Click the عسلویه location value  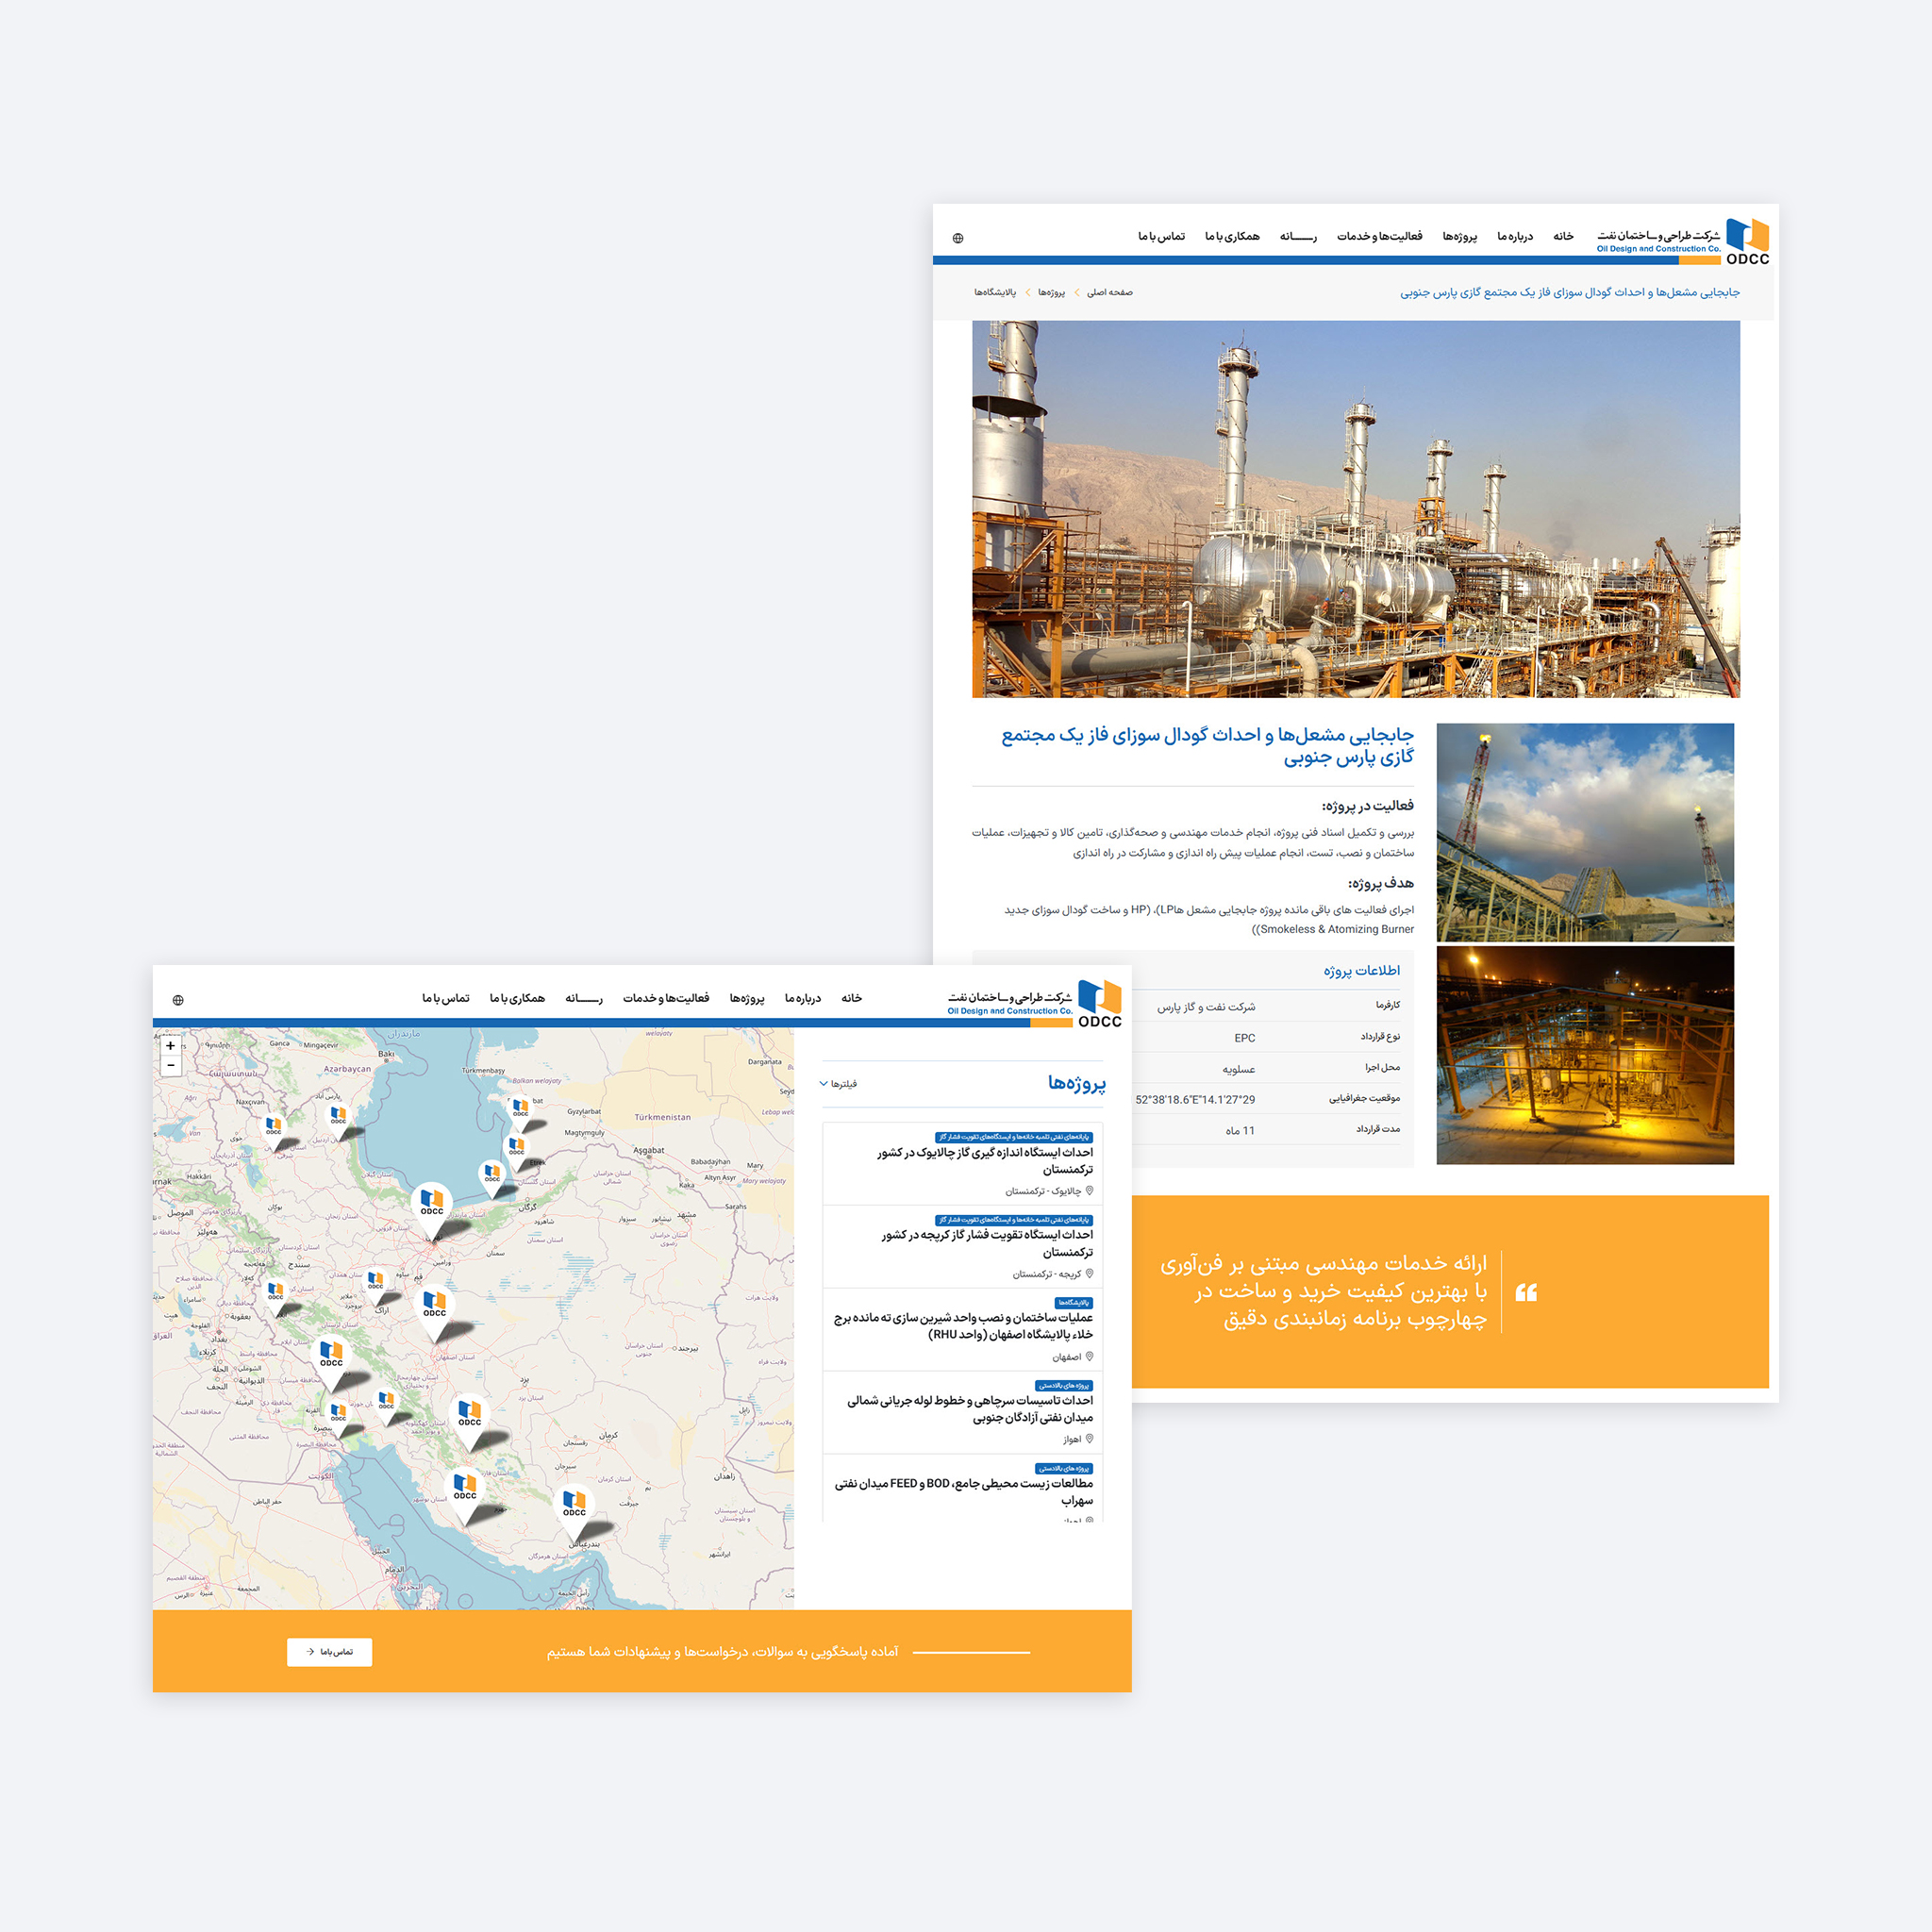point(1238,1069)
